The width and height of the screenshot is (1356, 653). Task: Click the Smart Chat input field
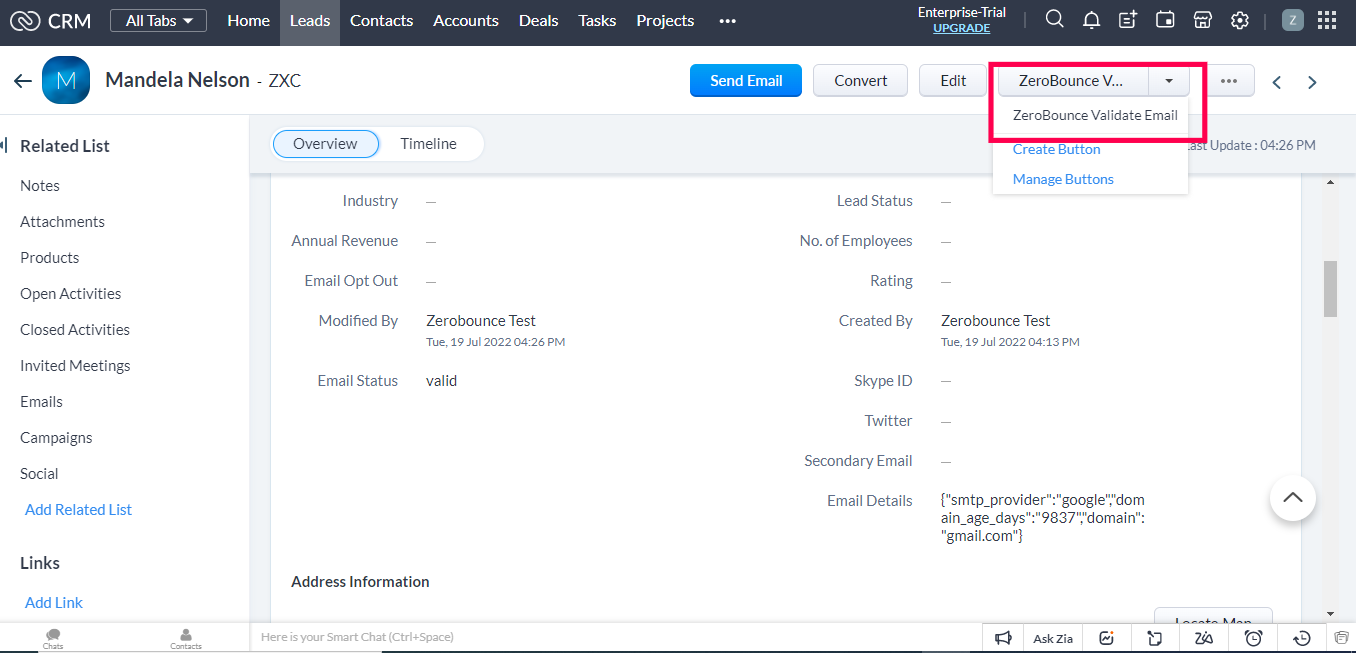(615, 637)
